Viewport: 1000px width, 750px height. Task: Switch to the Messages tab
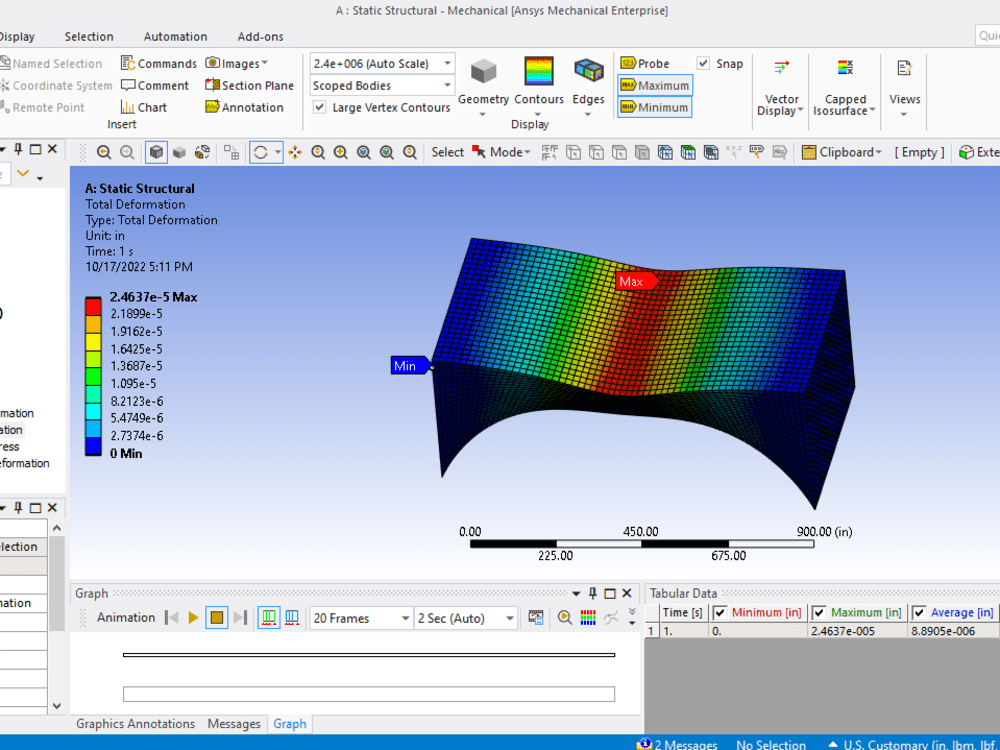click(233, 723)
